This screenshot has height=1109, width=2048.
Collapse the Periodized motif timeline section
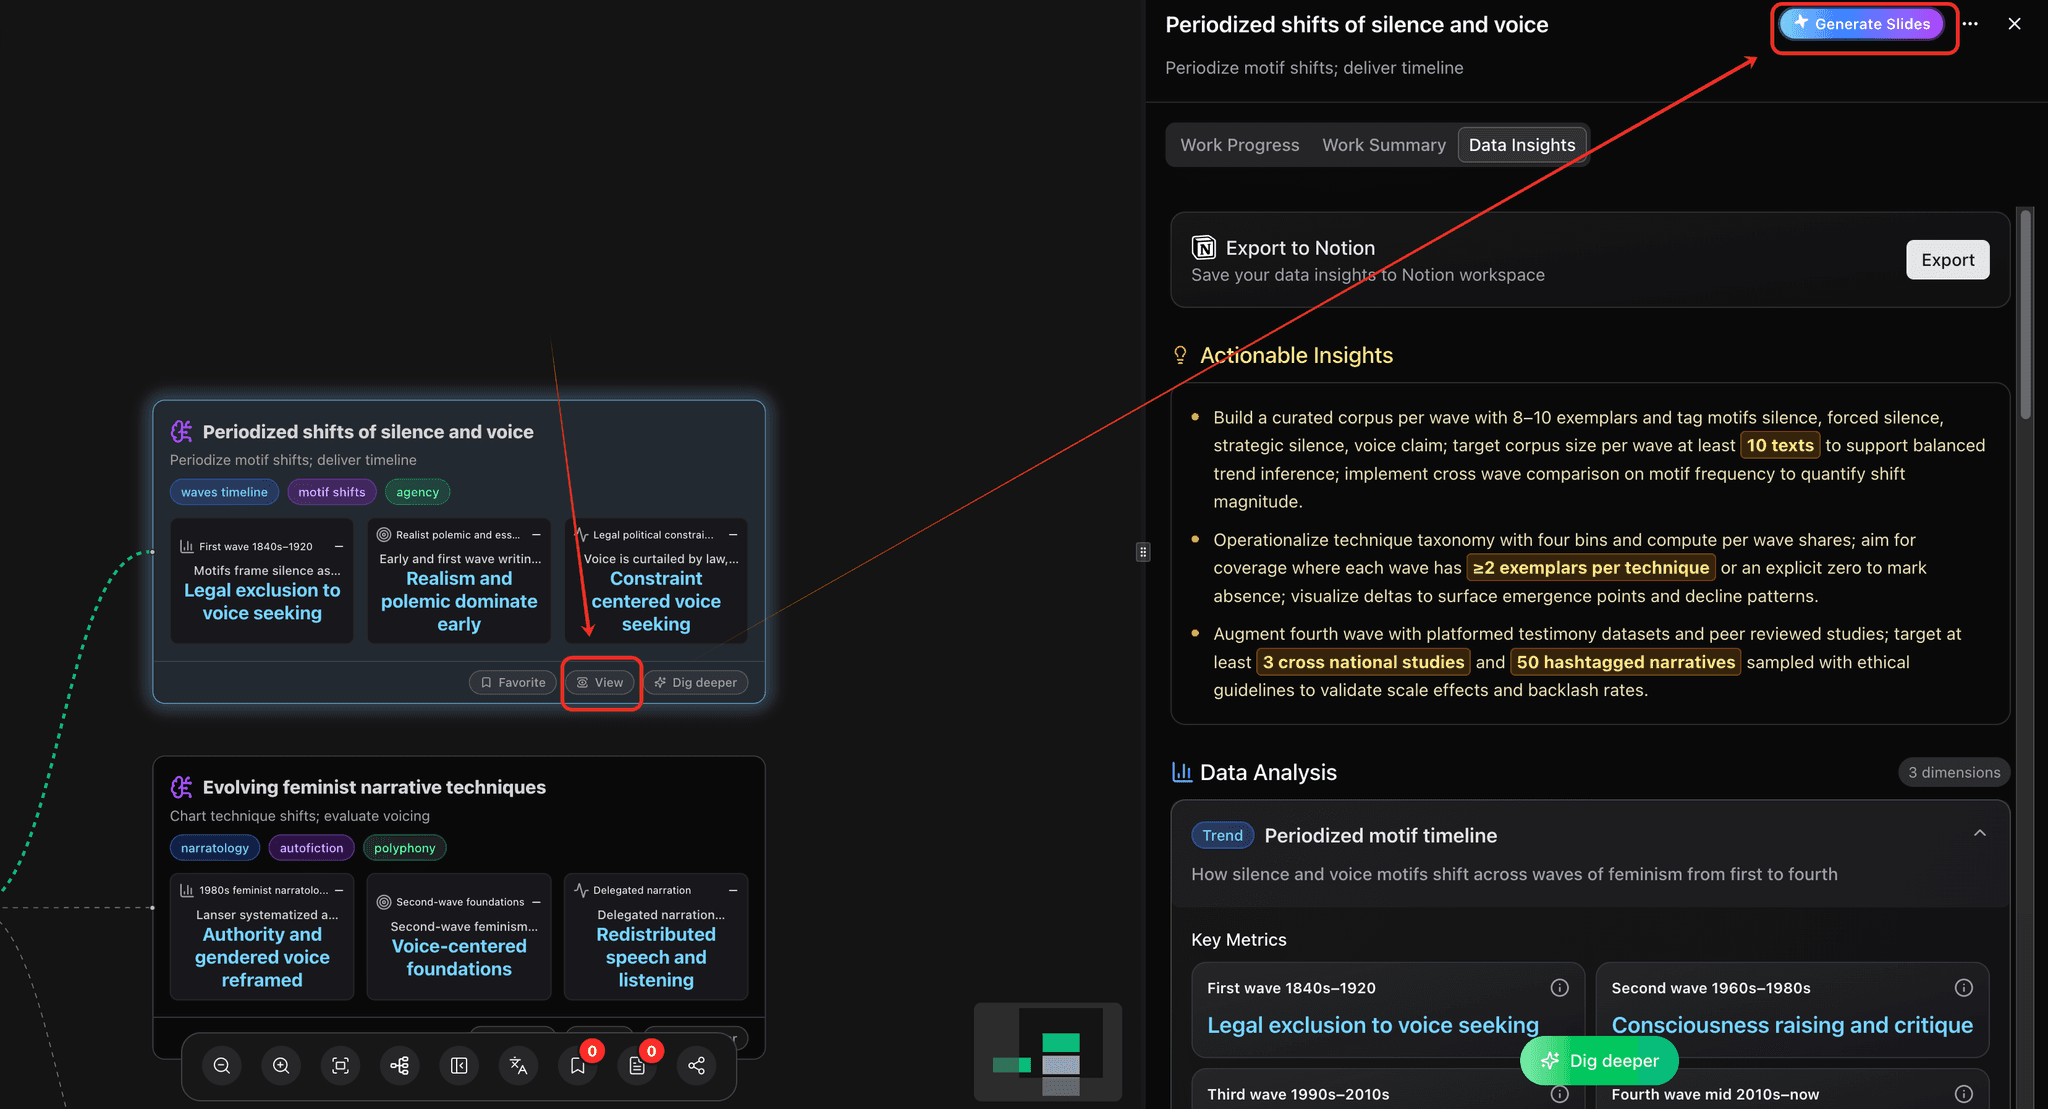1979,834
